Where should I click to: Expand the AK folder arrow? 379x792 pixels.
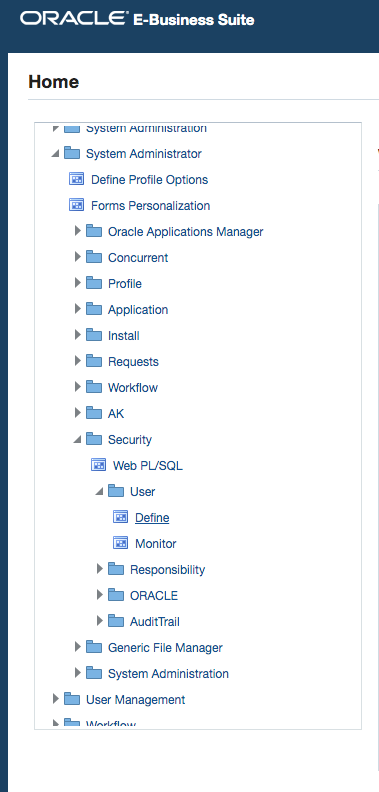pyautogui.click(x=77, y=413)
